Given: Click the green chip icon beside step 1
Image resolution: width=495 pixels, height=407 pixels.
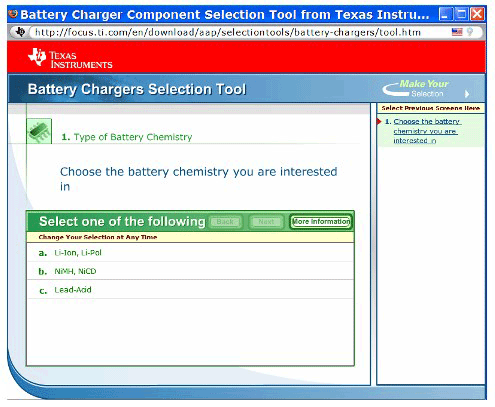Looking at the screenshot, I should 39,131.
